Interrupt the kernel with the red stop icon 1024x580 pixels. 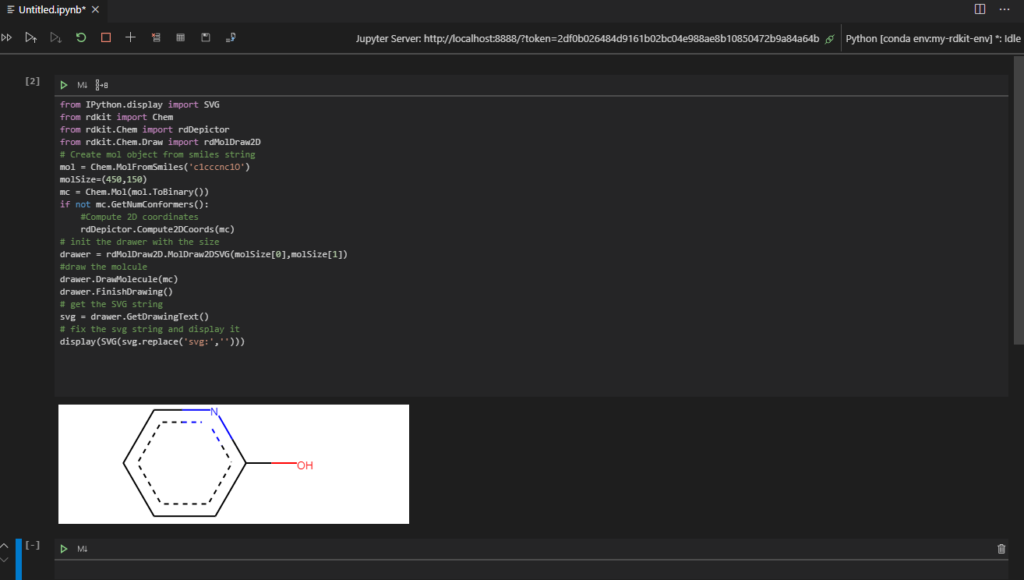106,38
